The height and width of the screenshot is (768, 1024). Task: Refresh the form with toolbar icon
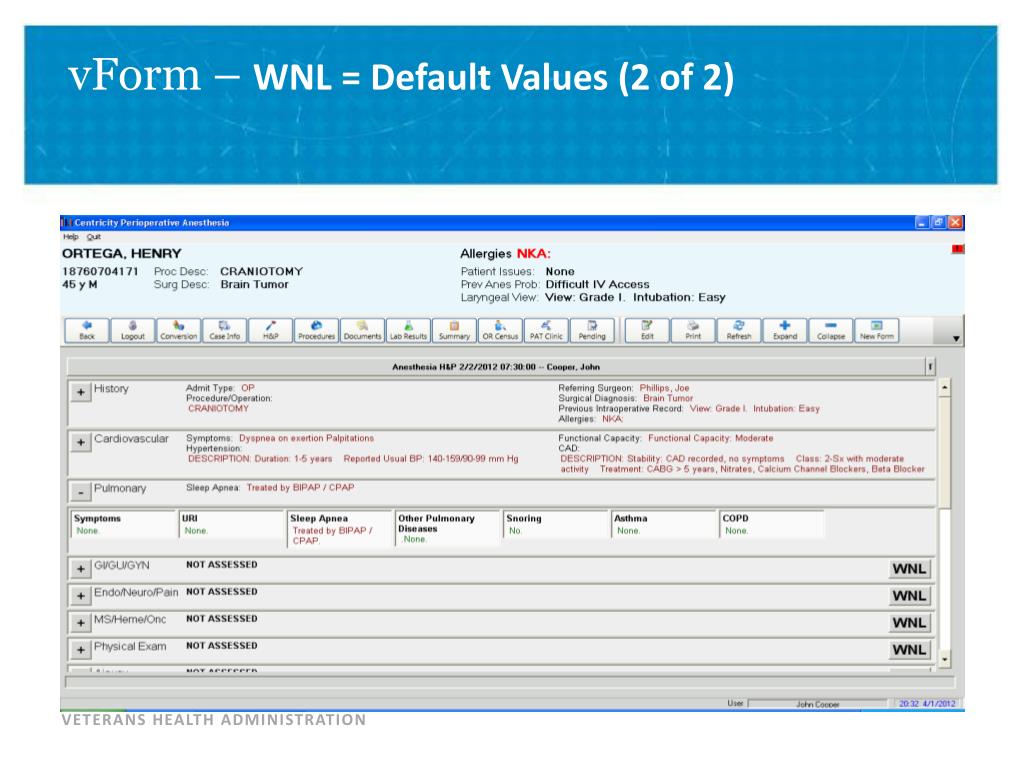click(739, 330)
